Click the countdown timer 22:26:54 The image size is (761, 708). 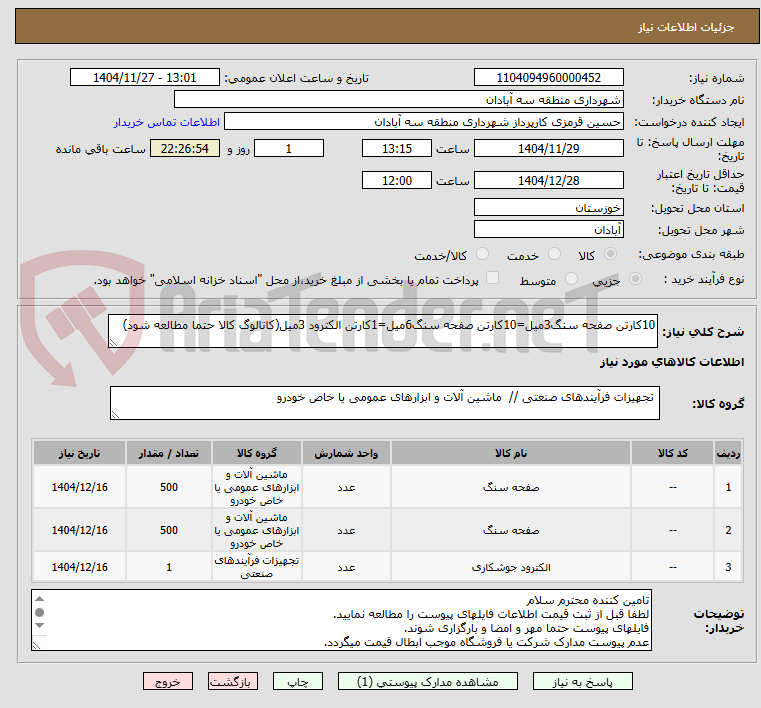click(185, 148)
